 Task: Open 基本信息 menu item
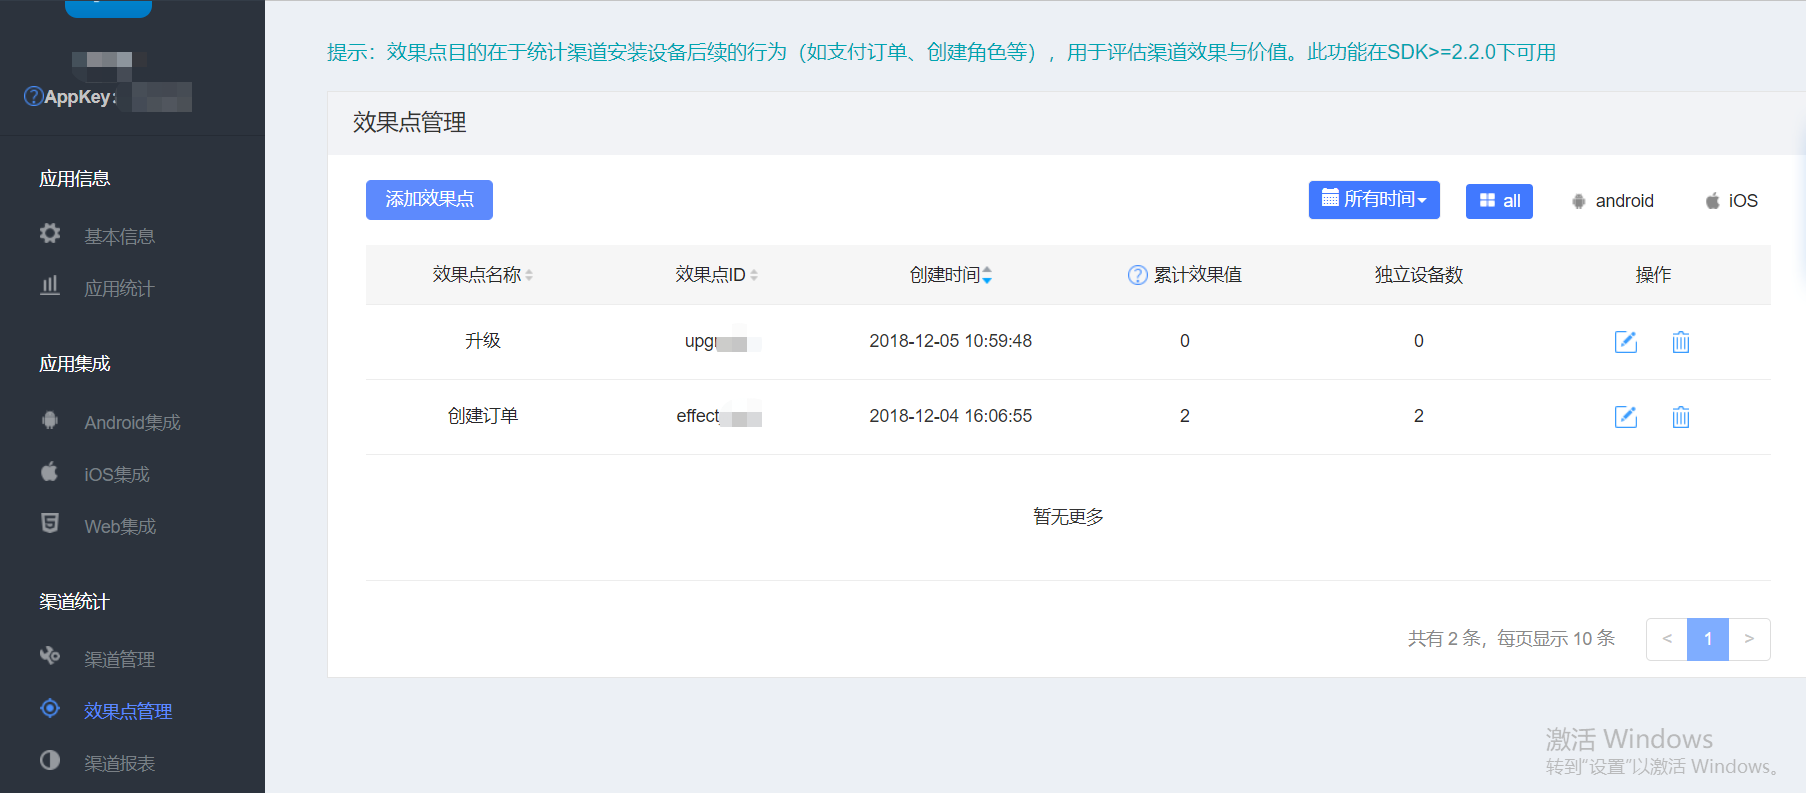[120, 237]
